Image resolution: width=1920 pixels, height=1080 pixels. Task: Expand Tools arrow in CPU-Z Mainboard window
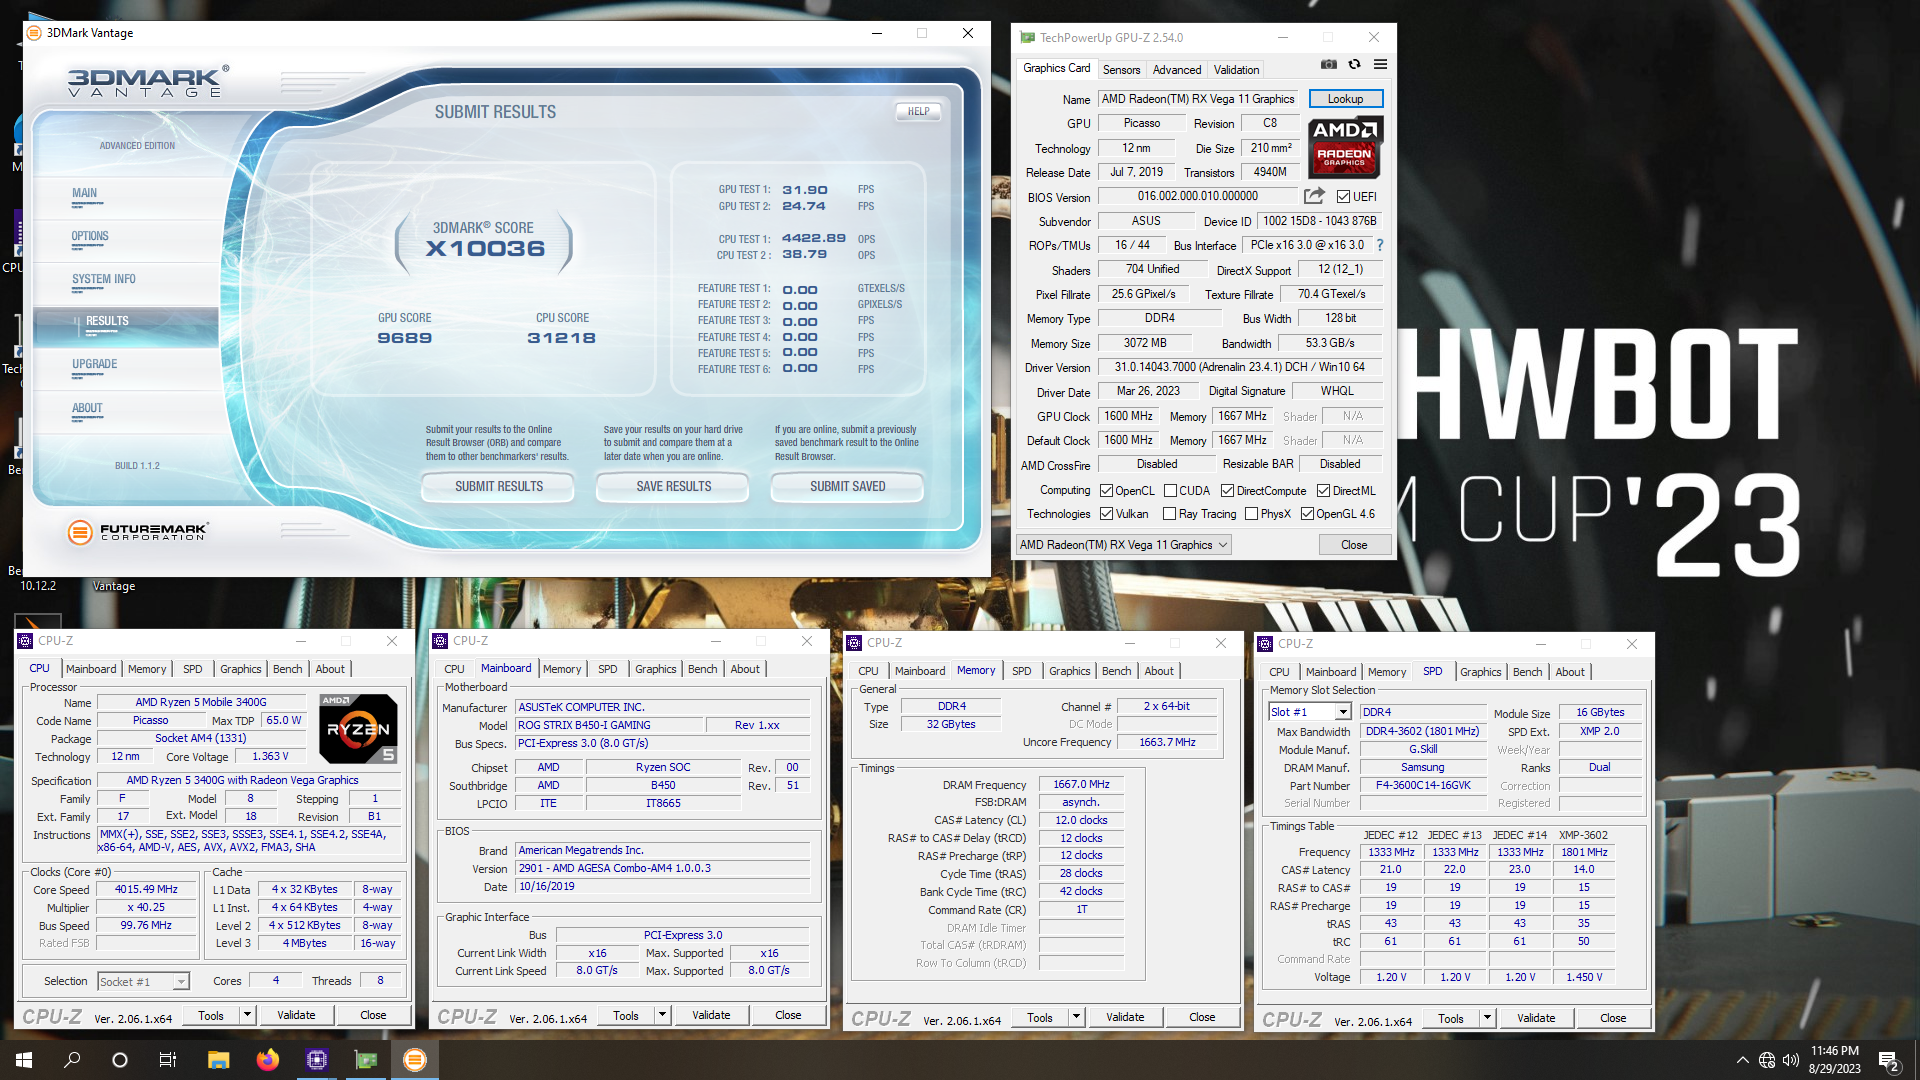tap(662, 1015)
